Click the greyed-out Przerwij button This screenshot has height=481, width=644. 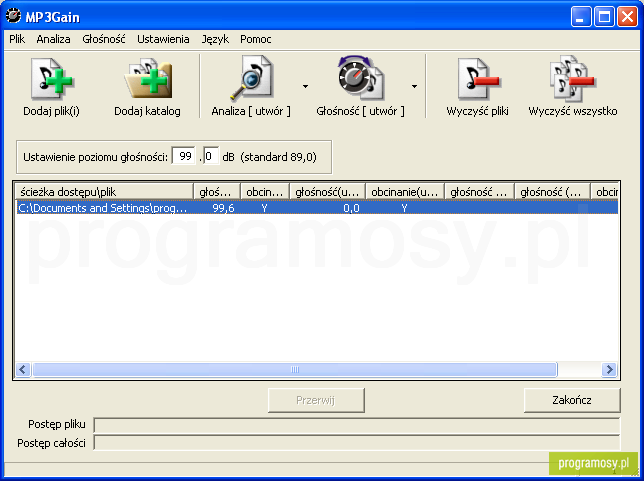click(x=316, y=400)
